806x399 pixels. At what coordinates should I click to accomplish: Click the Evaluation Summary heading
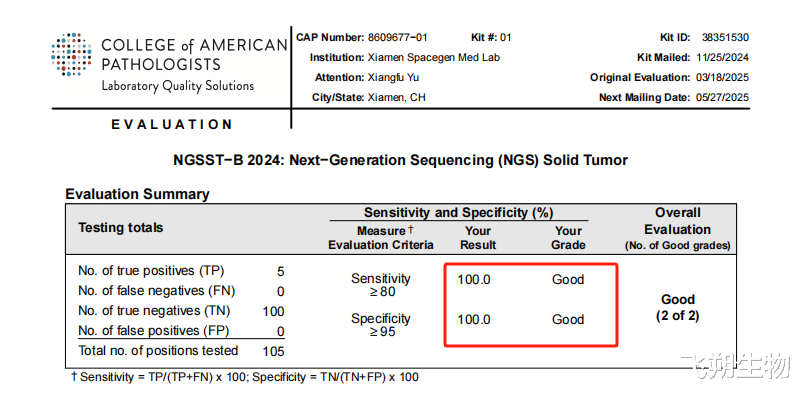(x=138, y=194)
